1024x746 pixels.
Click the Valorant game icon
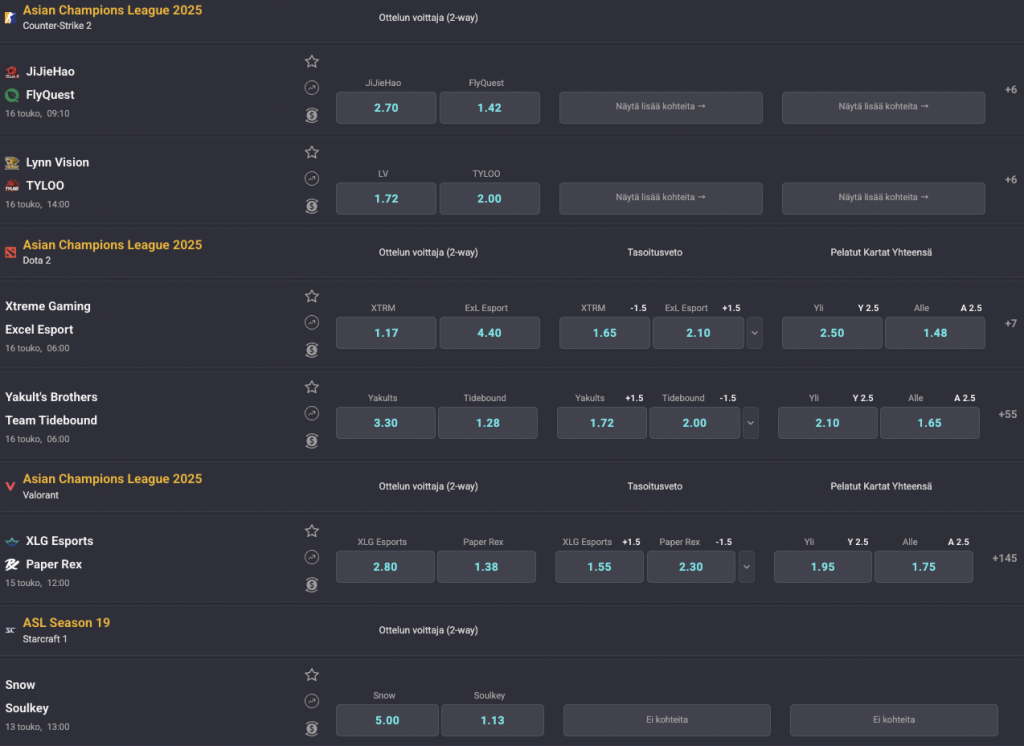tap(10, 486)
